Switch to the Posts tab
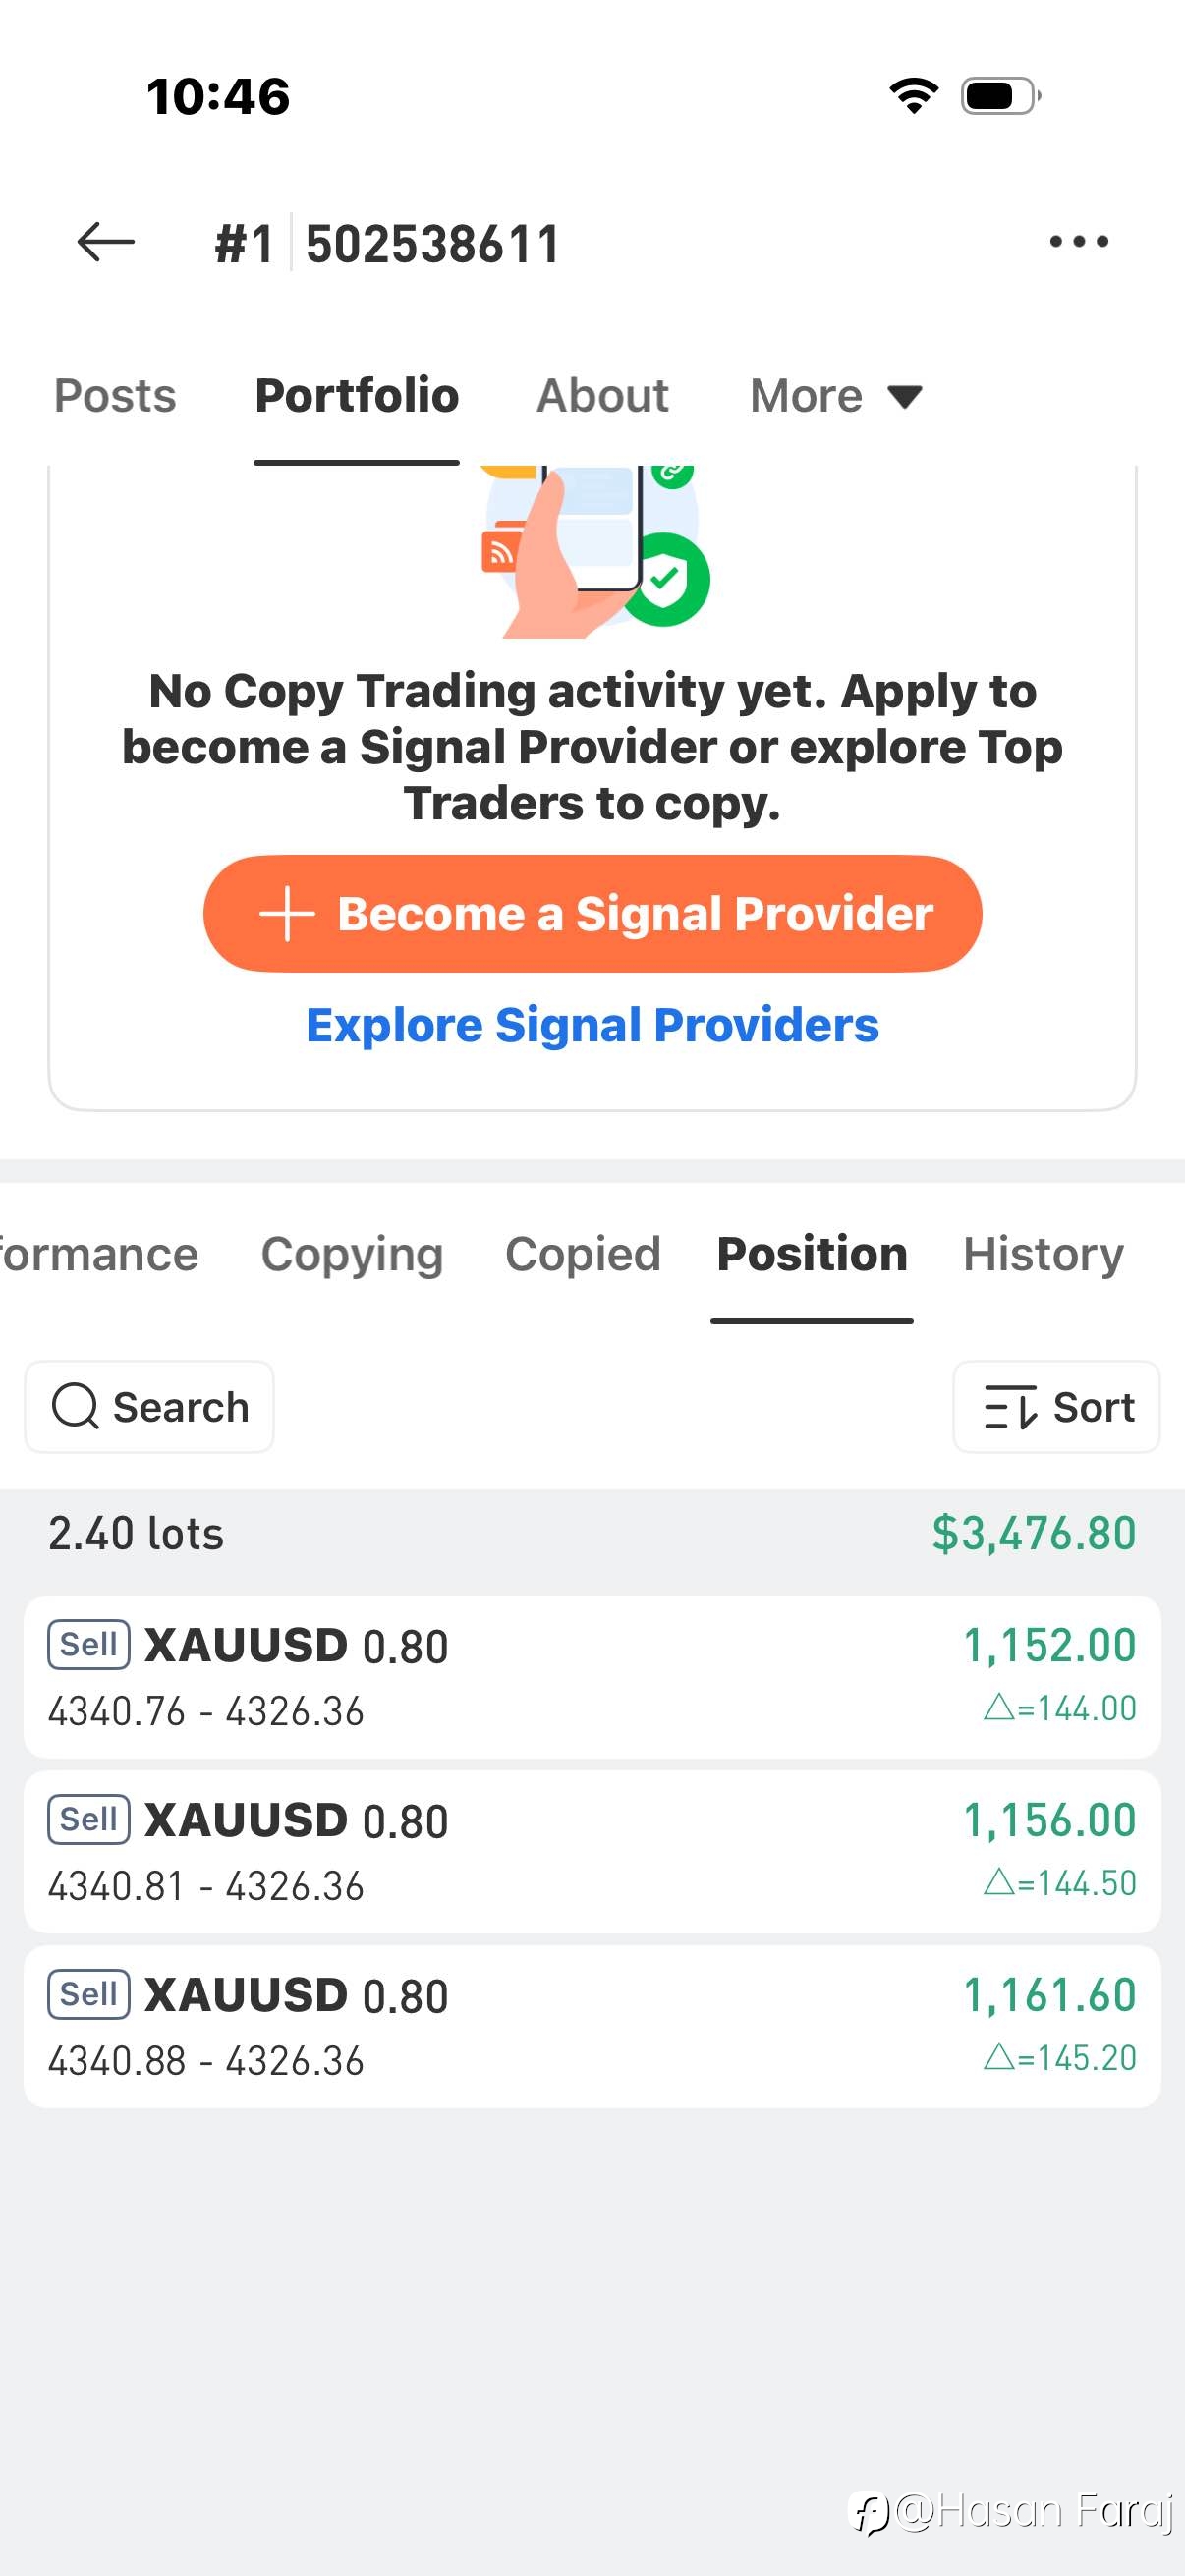 coord(115,396)
